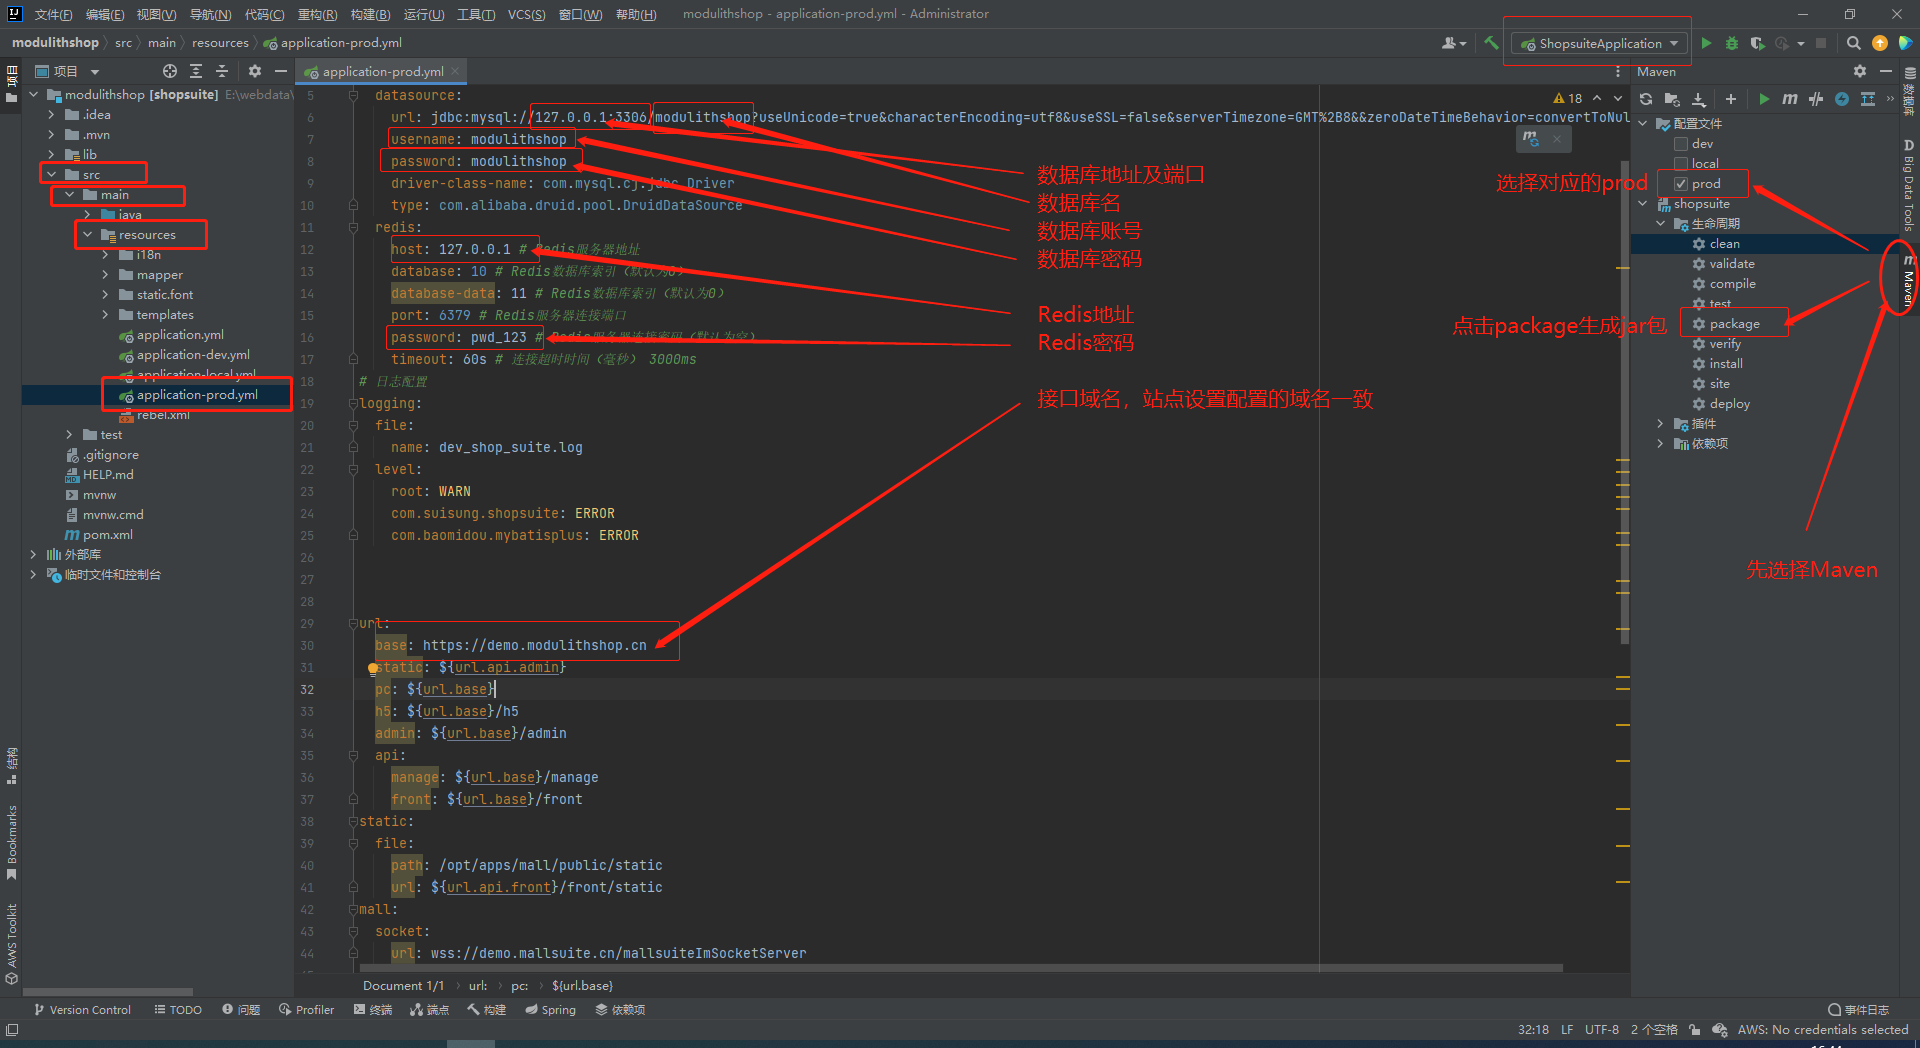Select the application-prod.yml editor tab
1920x1048 pixels.
pyautogui.click(x=382, y=72)
